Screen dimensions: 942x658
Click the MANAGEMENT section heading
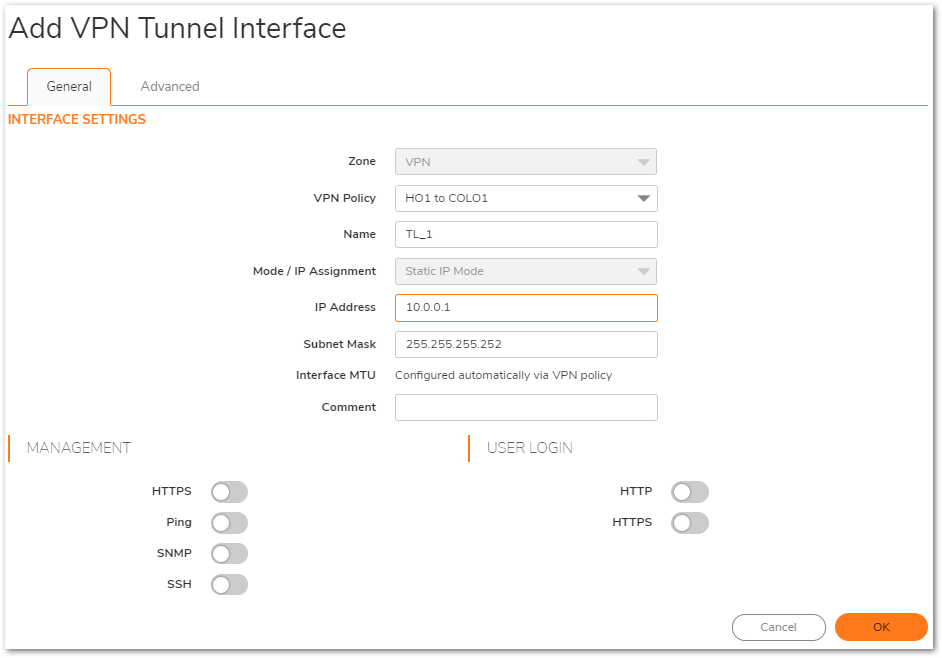click(79, 448)
